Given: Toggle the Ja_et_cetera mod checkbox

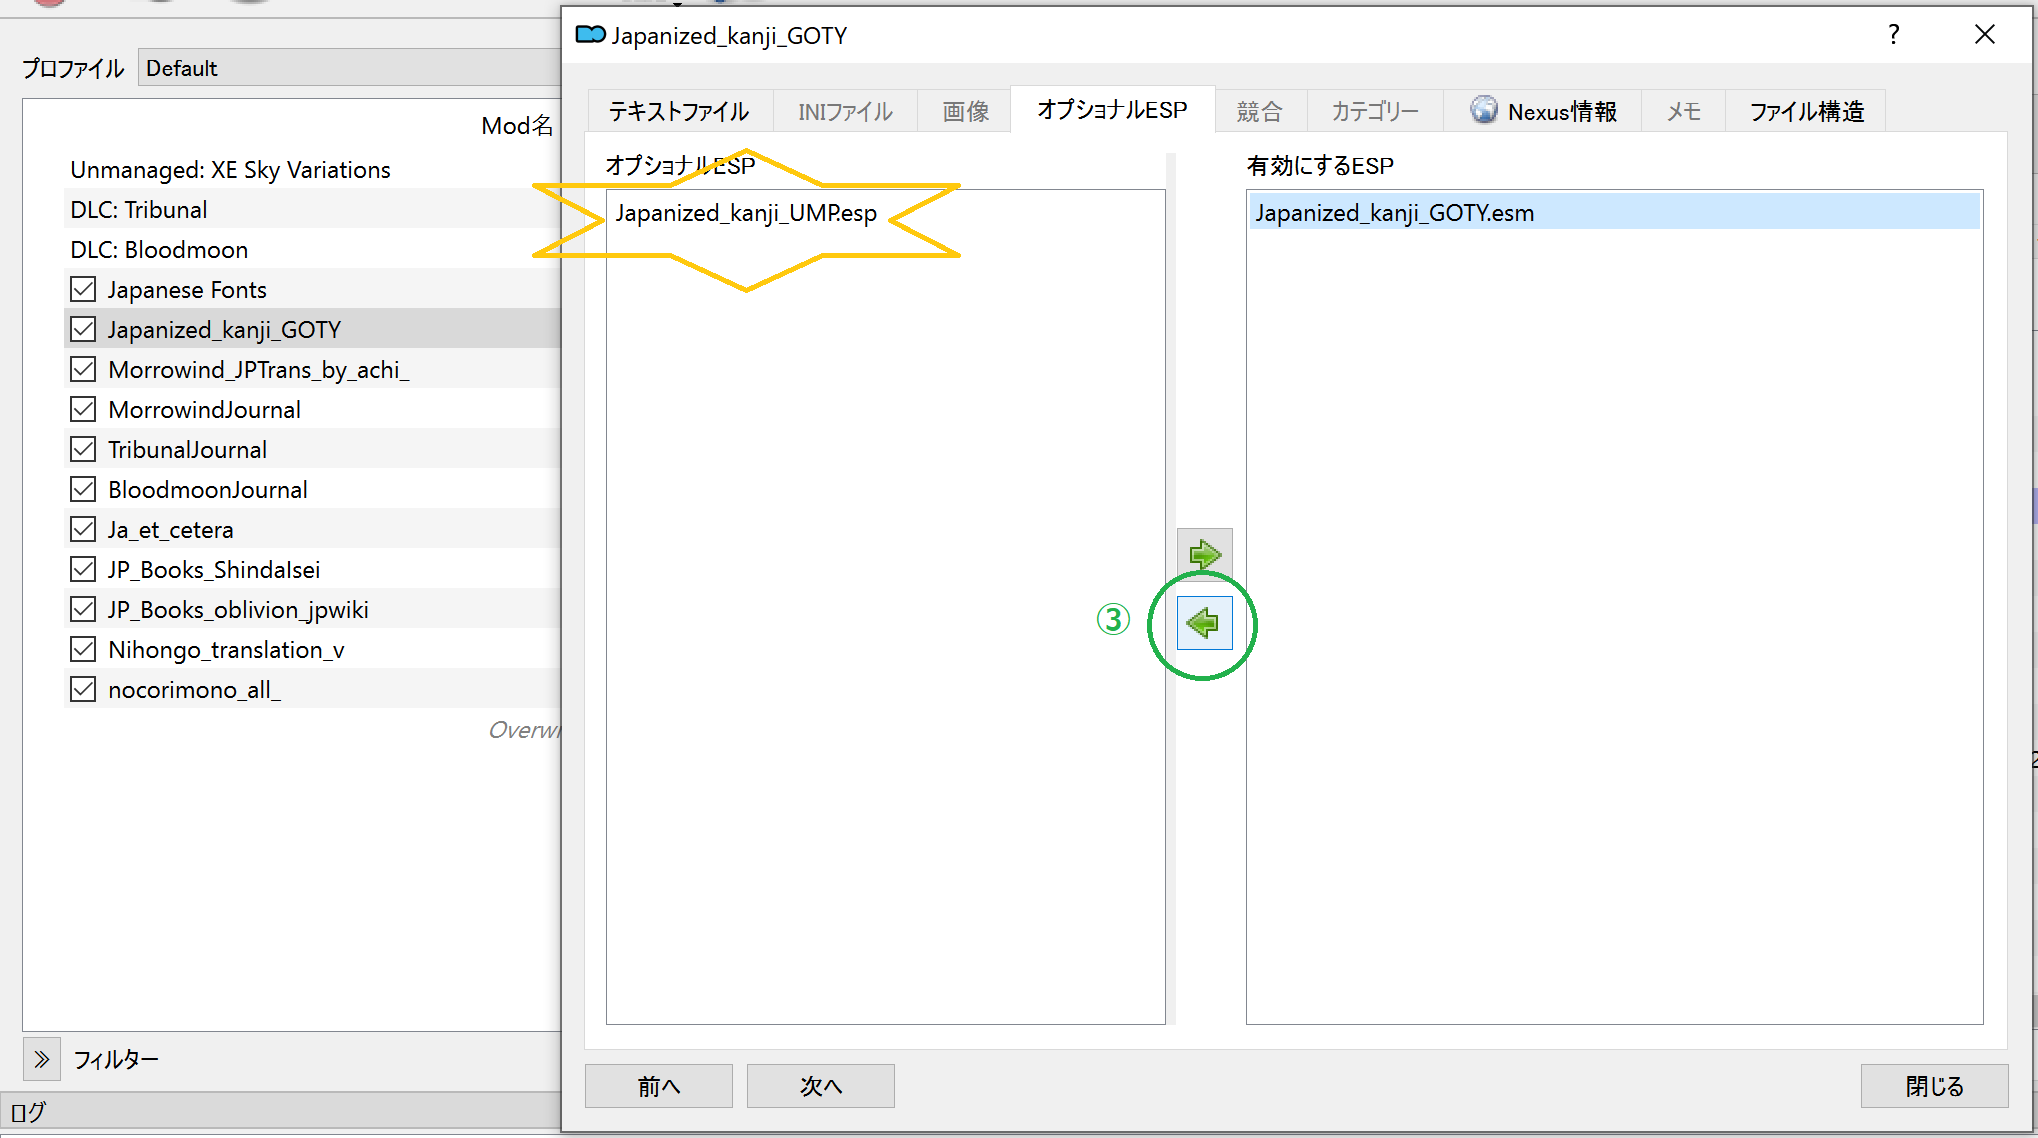Looking at the screenshot, I should pyautogui.click(x=84, y=530).
